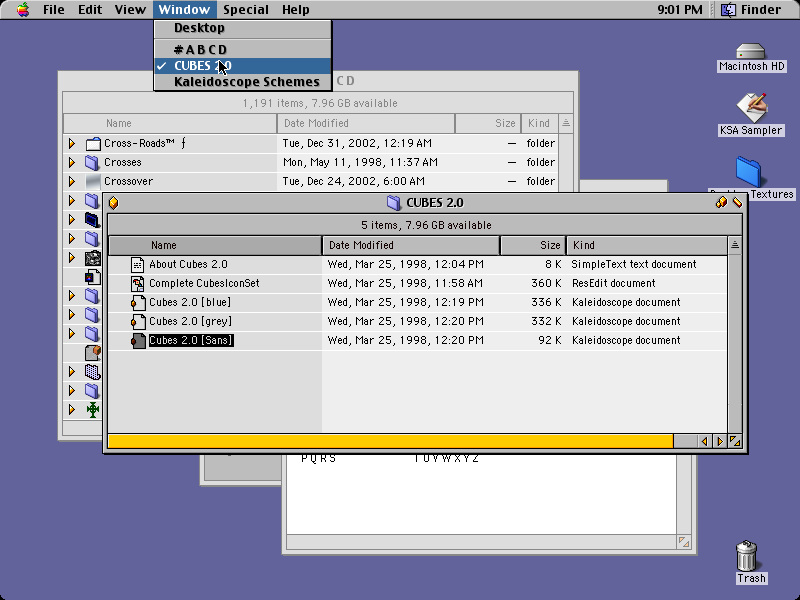800x600 pixels.
Task: Click the green cross icon in back window
Action: [x=93, y=410]
